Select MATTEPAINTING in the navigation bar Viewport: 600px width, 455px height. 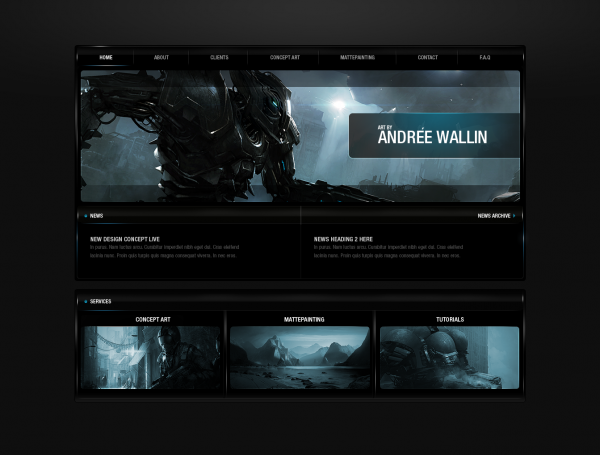coord(357,57)
